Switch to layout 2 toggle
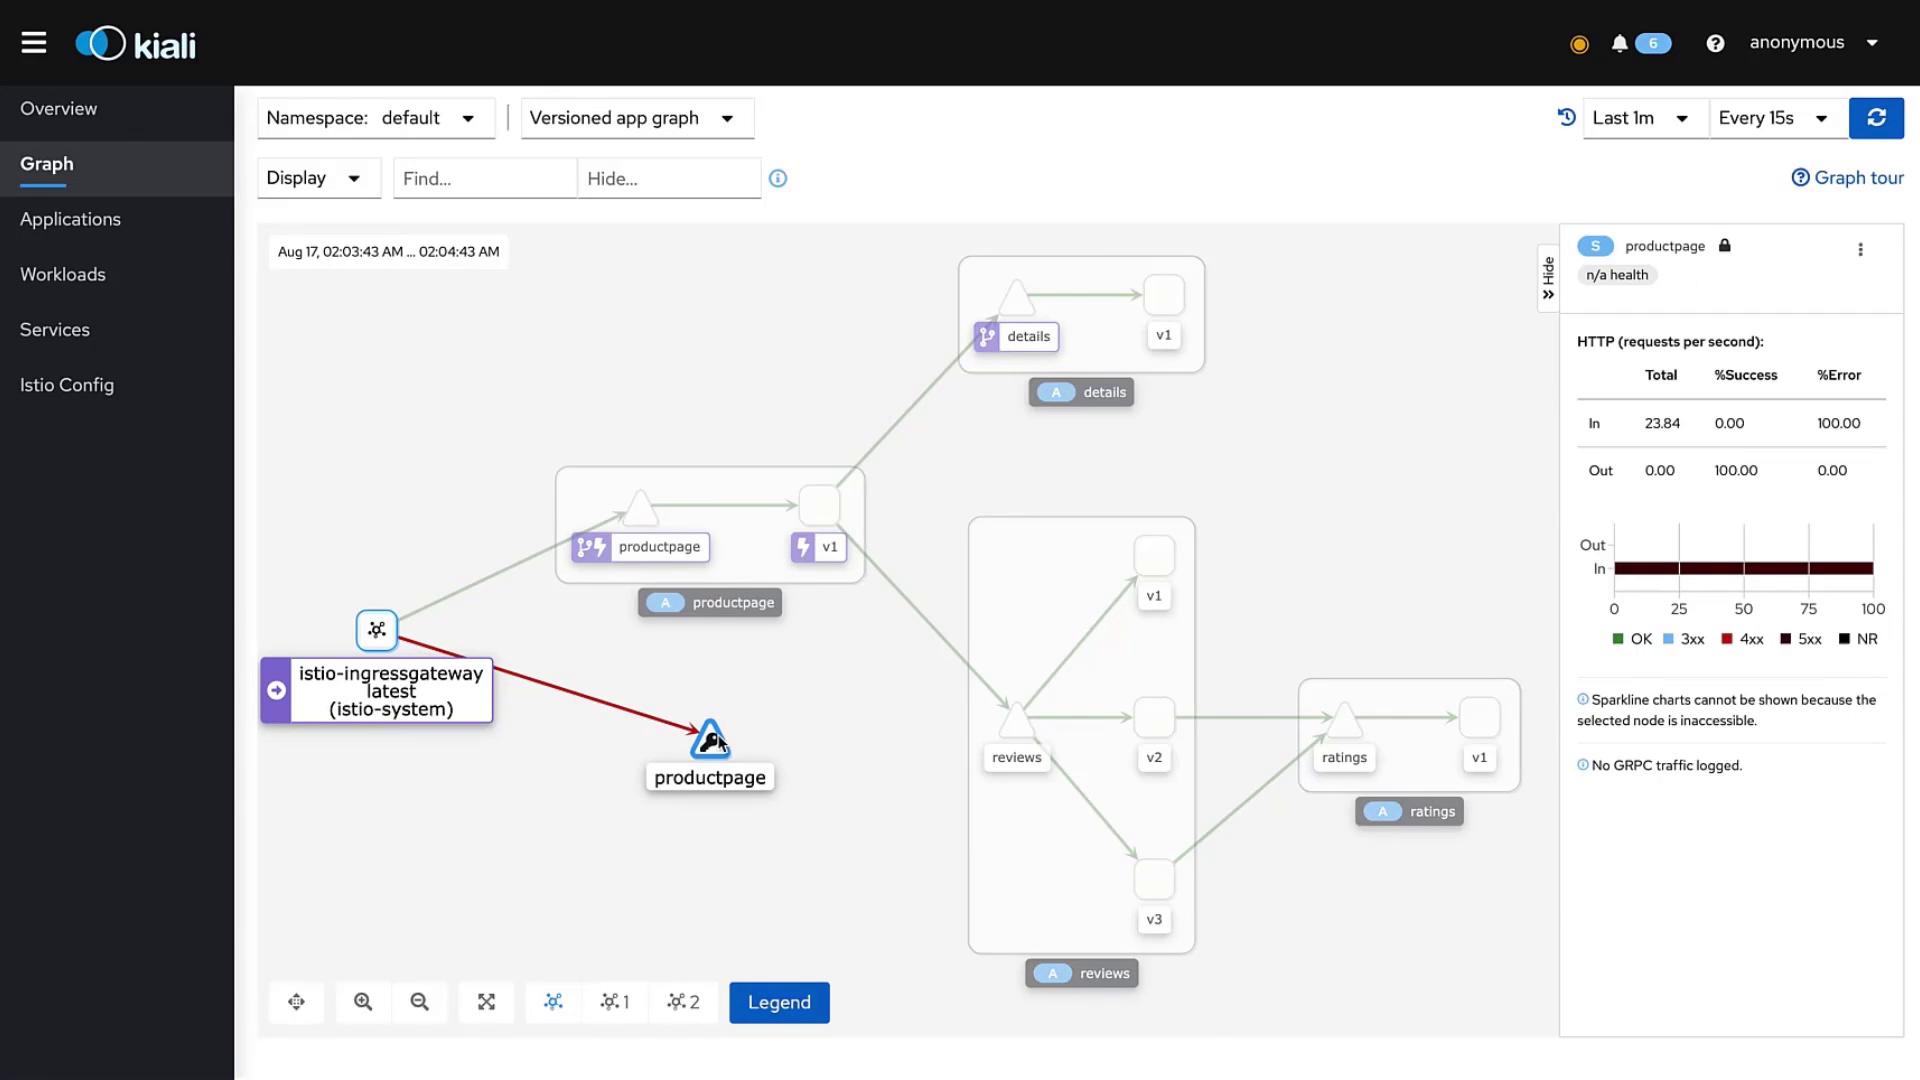 point(683,1002)
